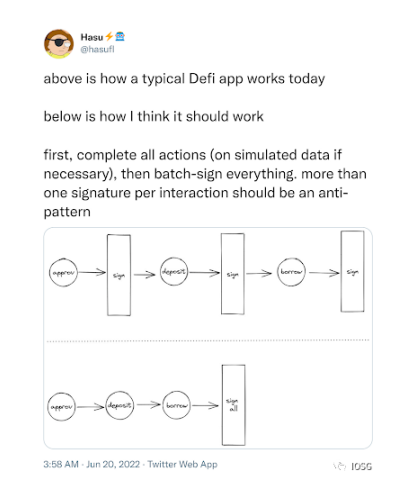416x492 pixels.
Task: Click the bottom-row approv circle
Action: [x=62, y=407]
